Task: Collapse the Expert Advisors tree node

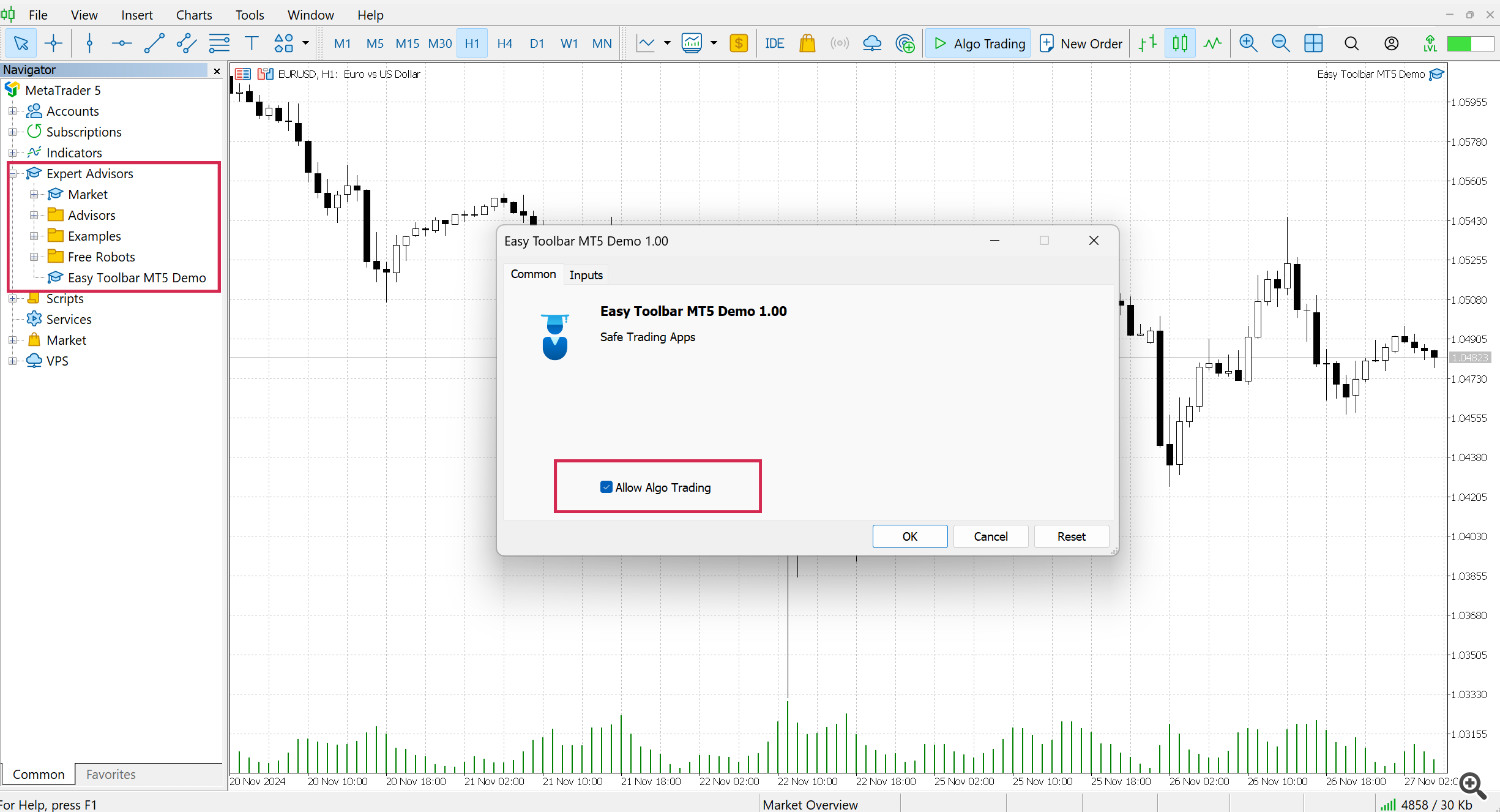Action: pyautogui.click(x=13, y=174)
